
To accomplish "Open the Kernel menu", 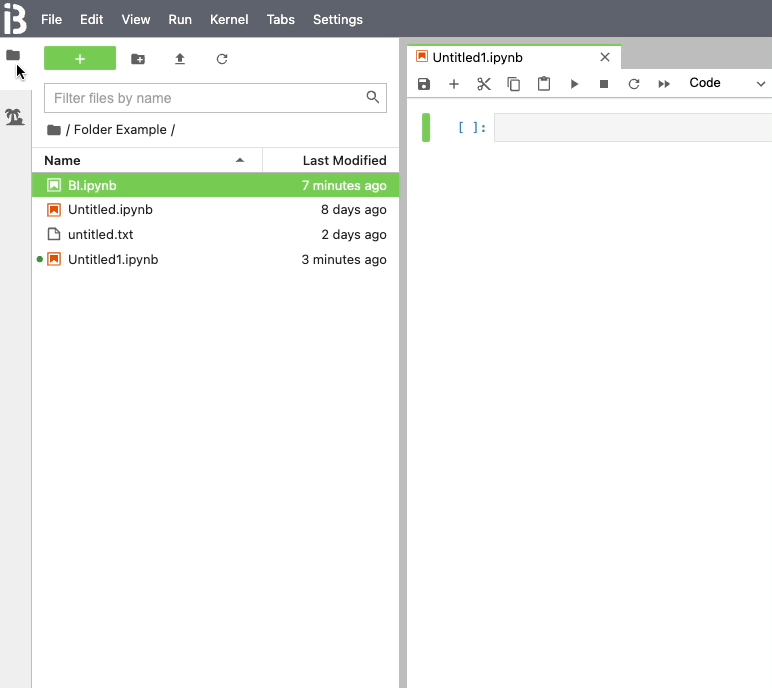I will 229,19.
